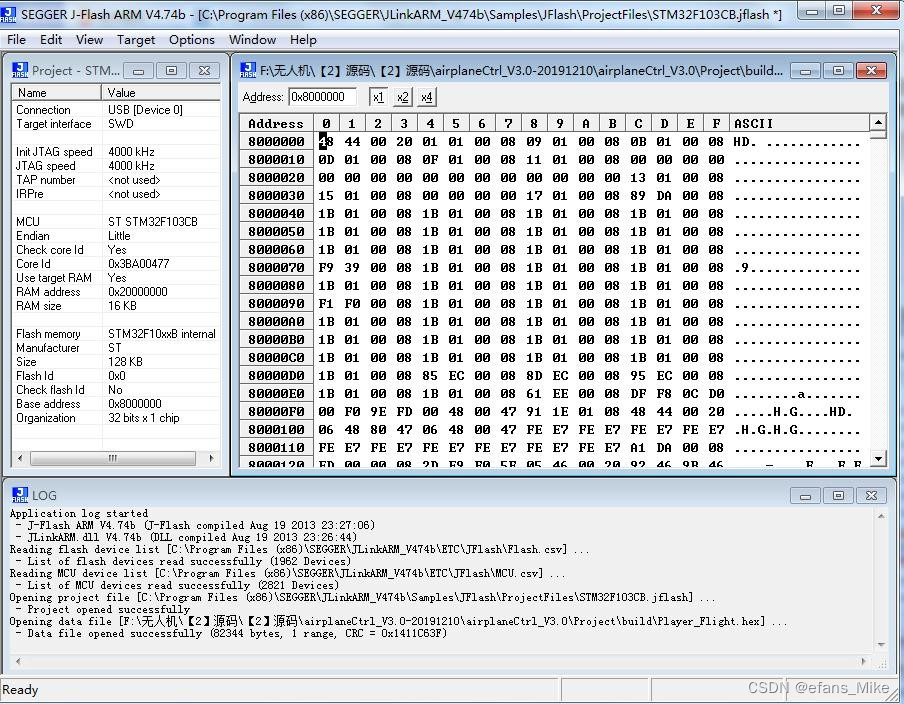
Task: Click the Project panel horizontal scrollbar thumb
Action: [112, 458]
